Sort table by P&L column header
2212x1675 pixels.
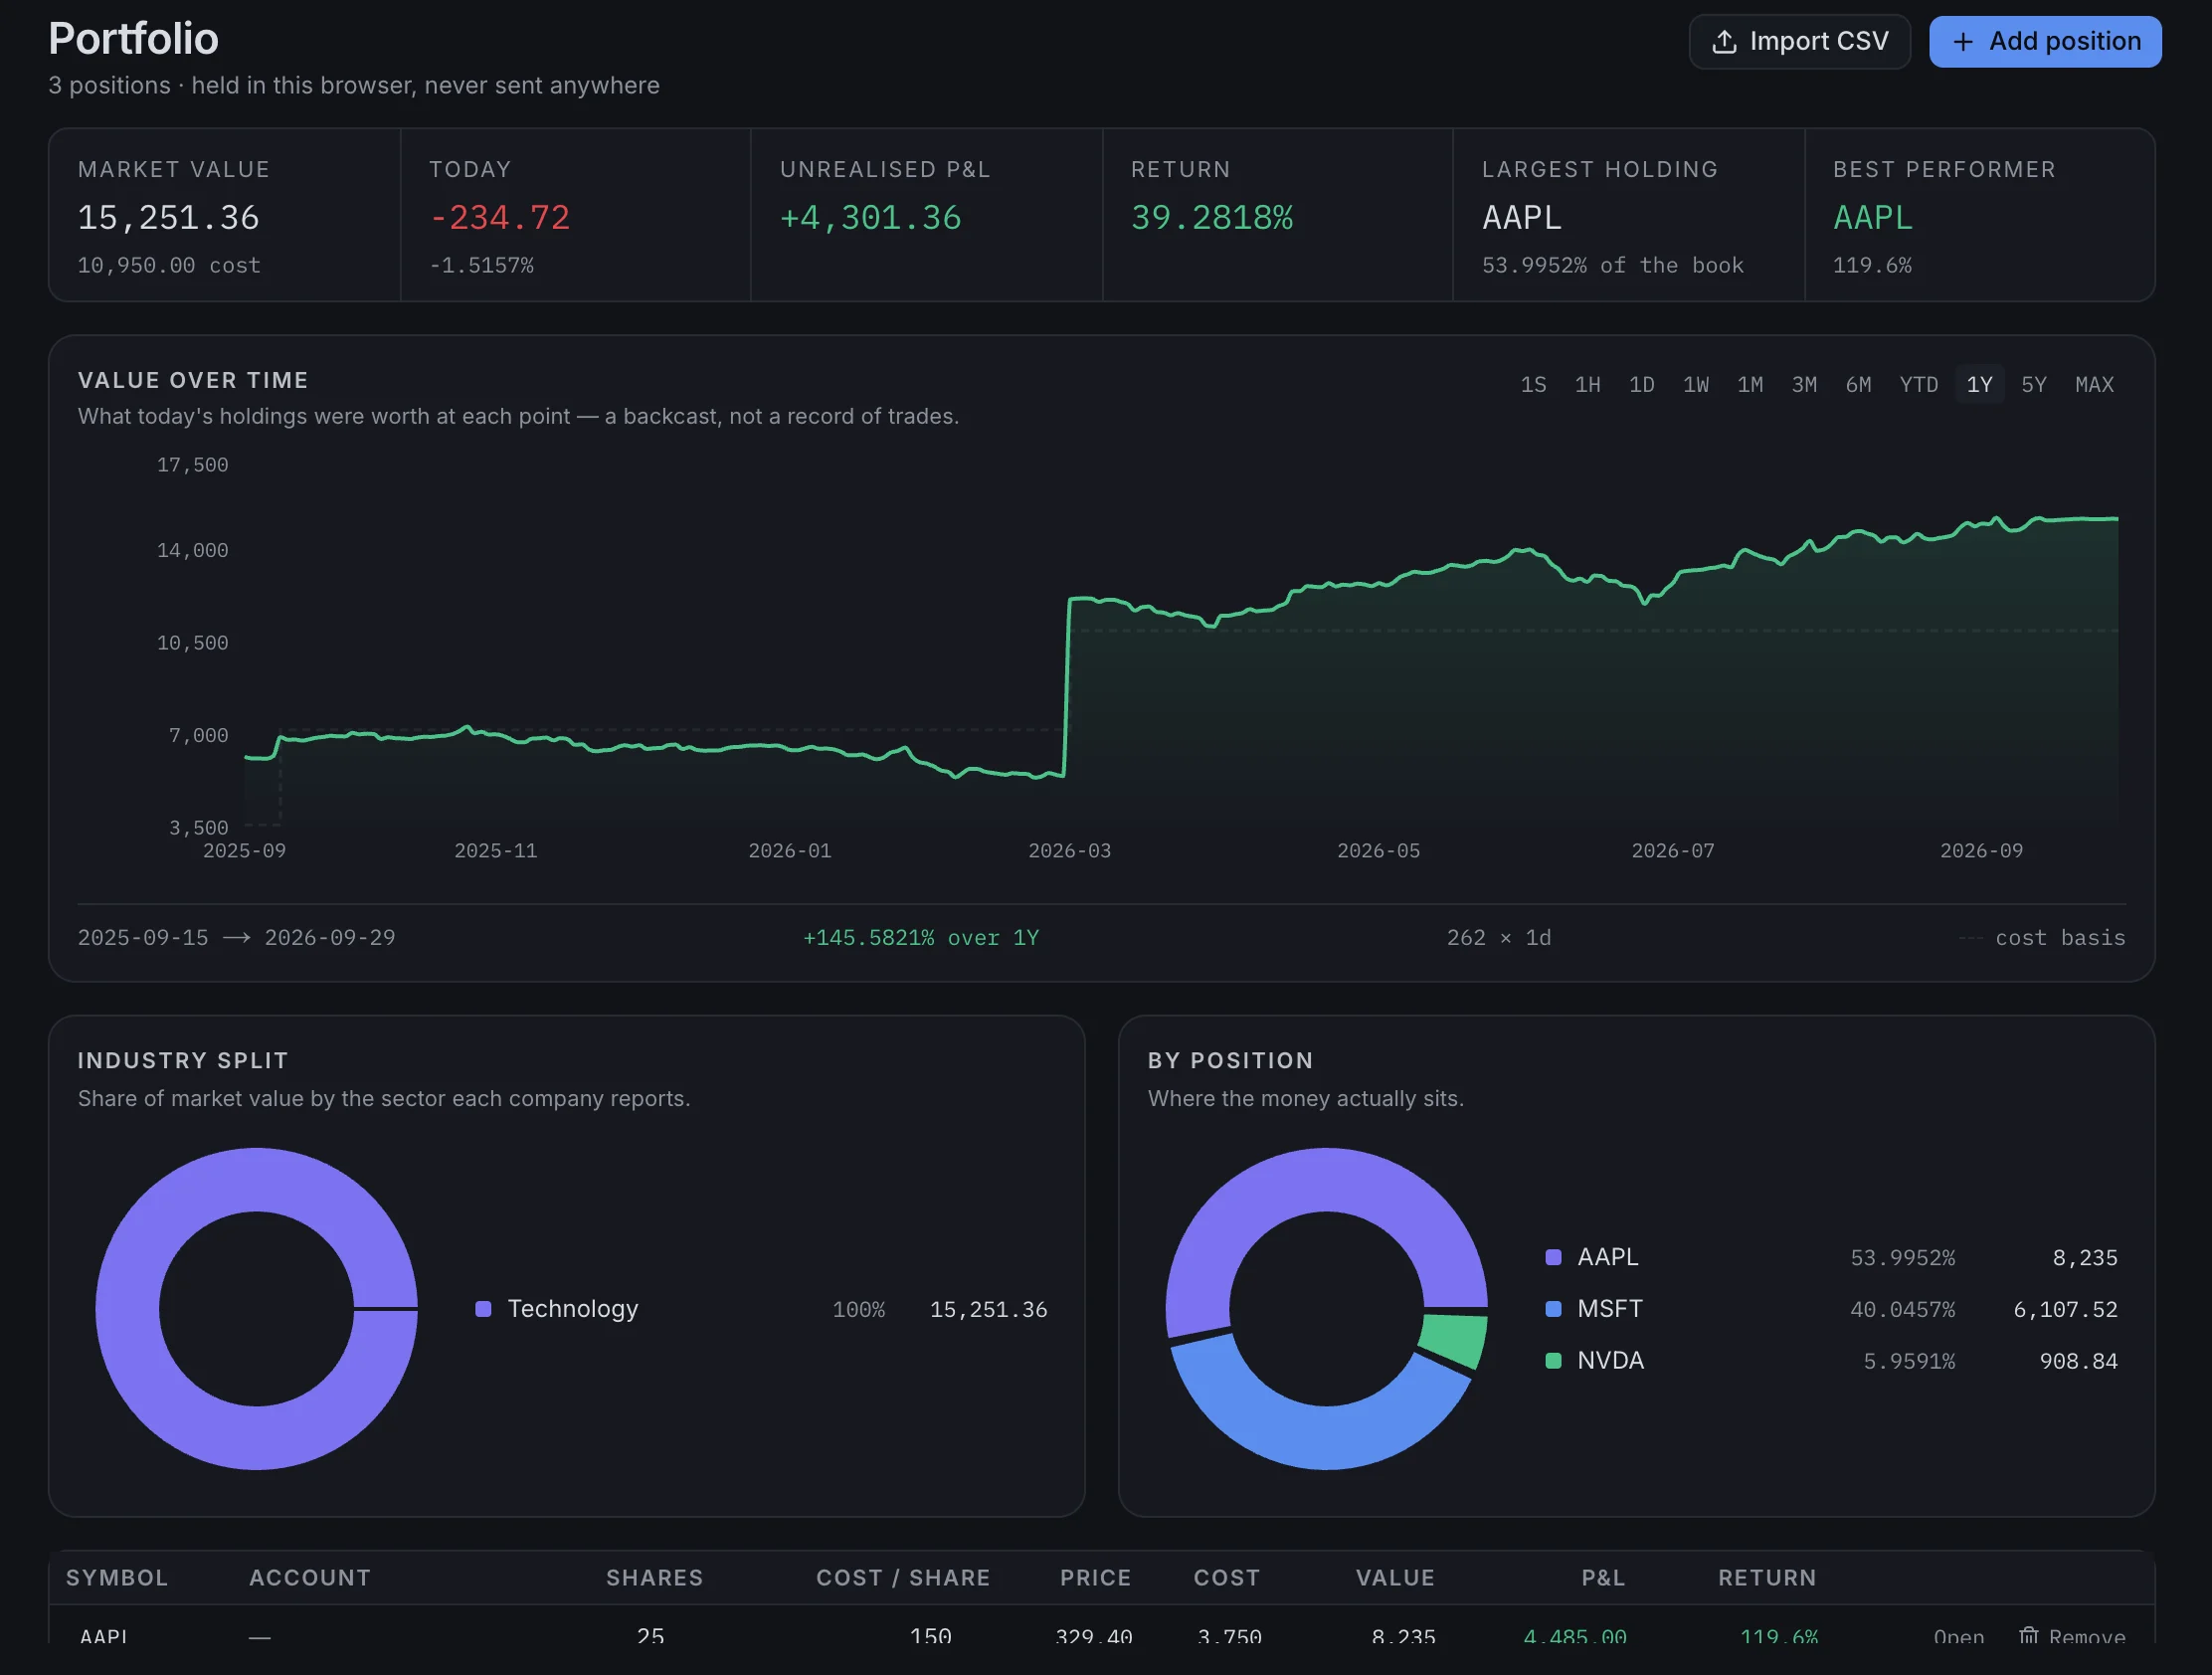1603,1578
